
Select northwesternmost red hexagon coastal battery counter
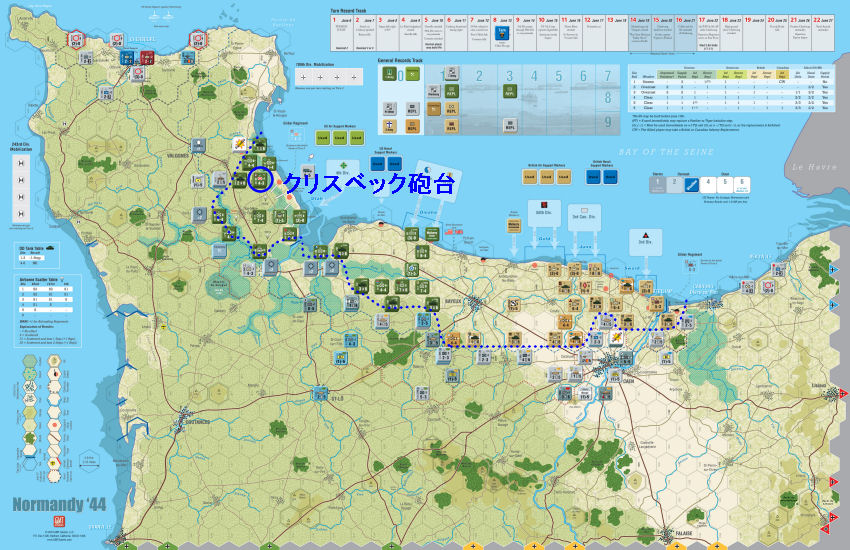click(x=75, y=39)
